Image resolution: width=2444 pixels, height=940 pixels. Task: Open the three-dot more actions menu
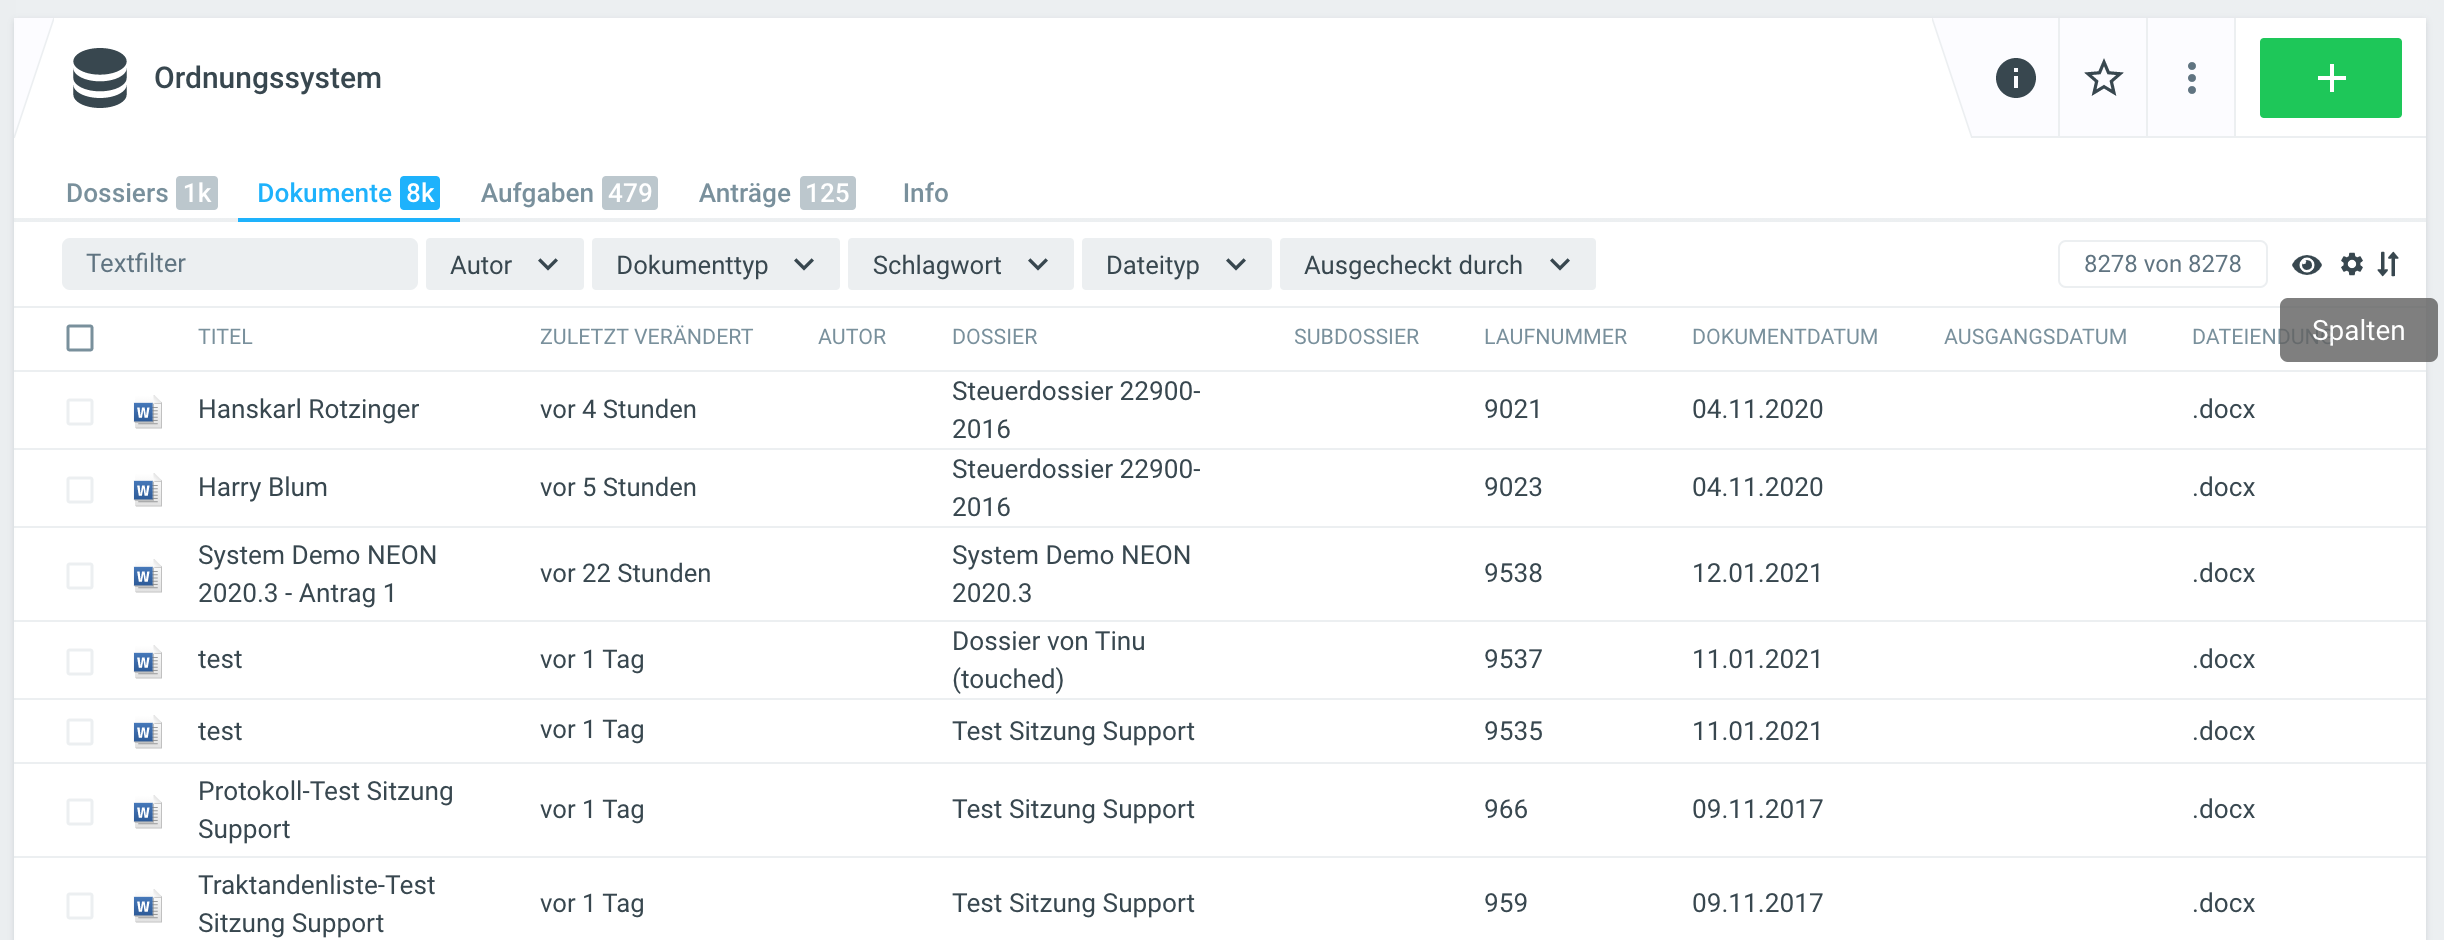tap(2191, 78)
